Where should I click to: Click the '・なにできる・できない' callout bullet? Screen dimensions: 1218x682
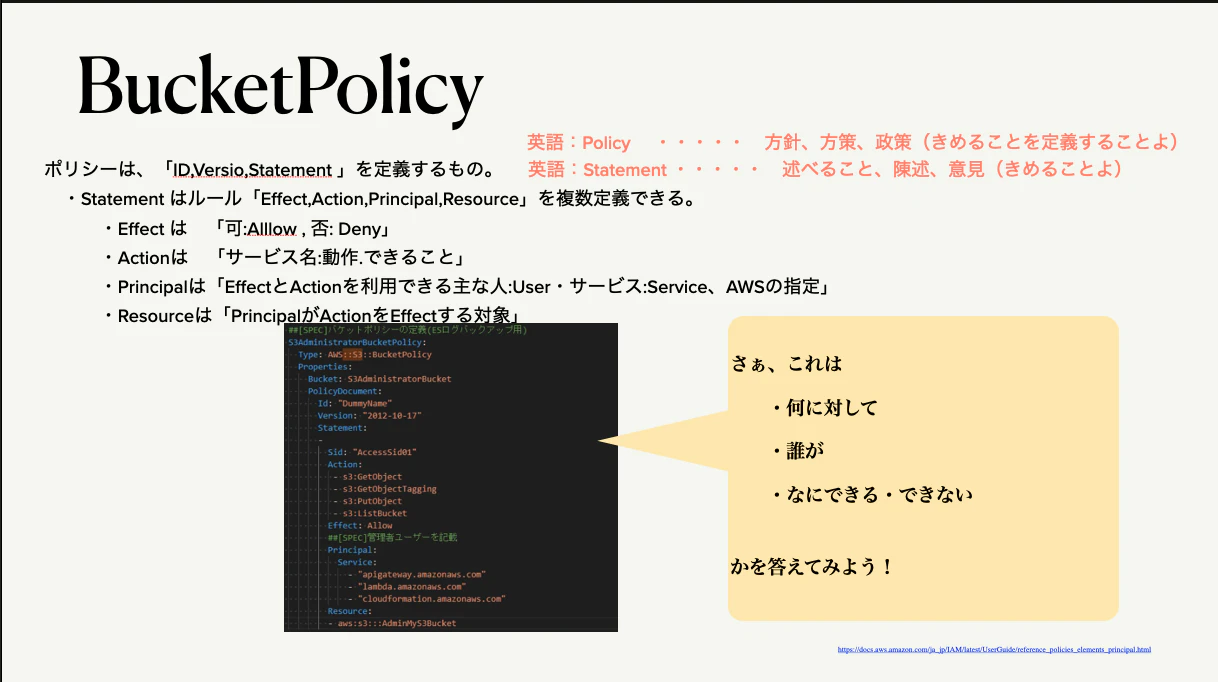pyautogui.click(x=870, y=494)
